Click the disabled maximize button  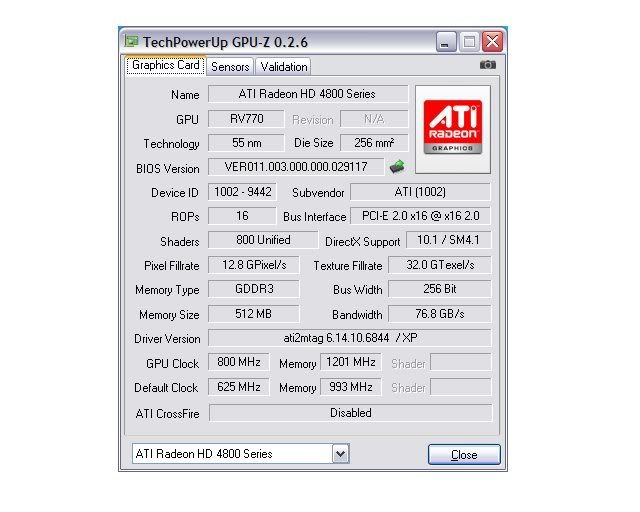pos(469,42)
